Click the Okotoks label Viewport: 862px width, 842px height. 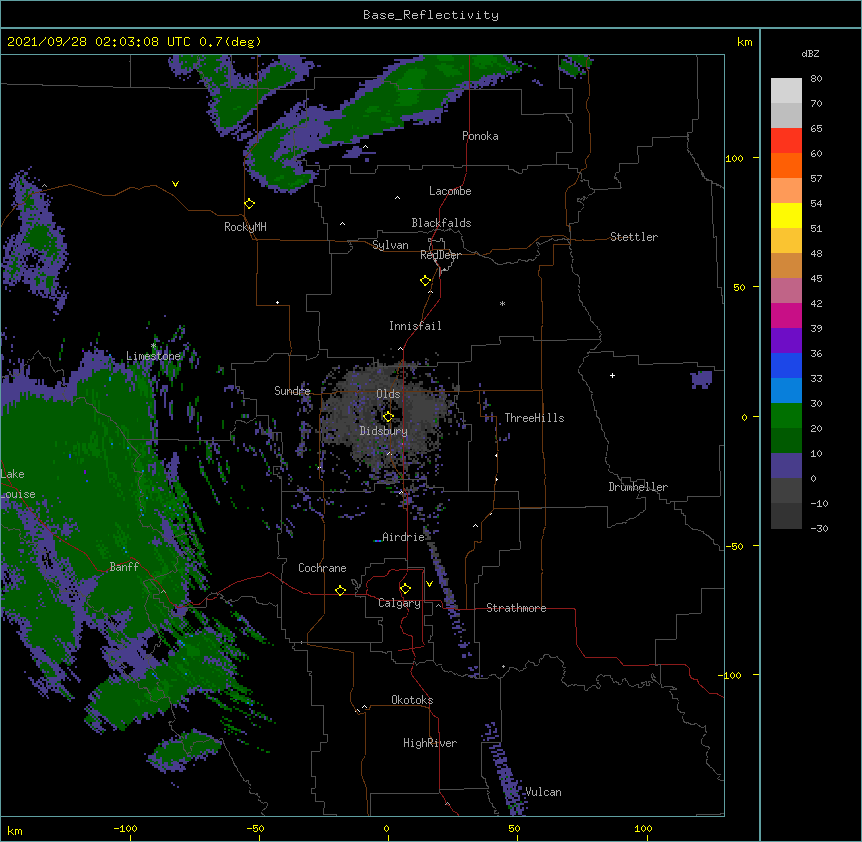coord(412,700)
